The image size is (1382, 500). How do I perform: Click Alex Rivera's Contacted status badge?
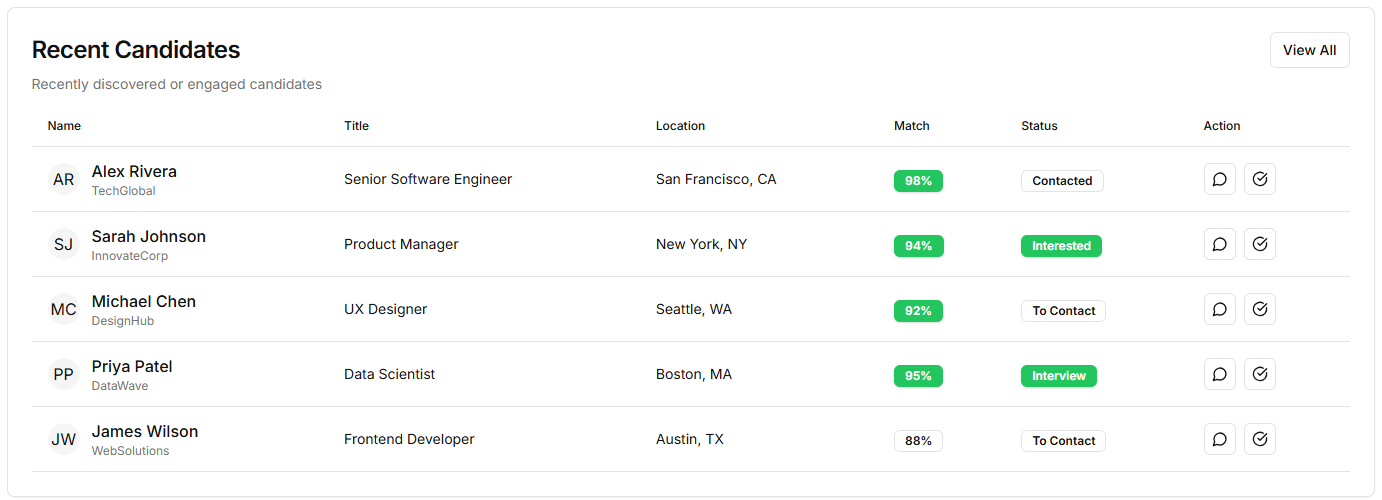coord(1062,181)
